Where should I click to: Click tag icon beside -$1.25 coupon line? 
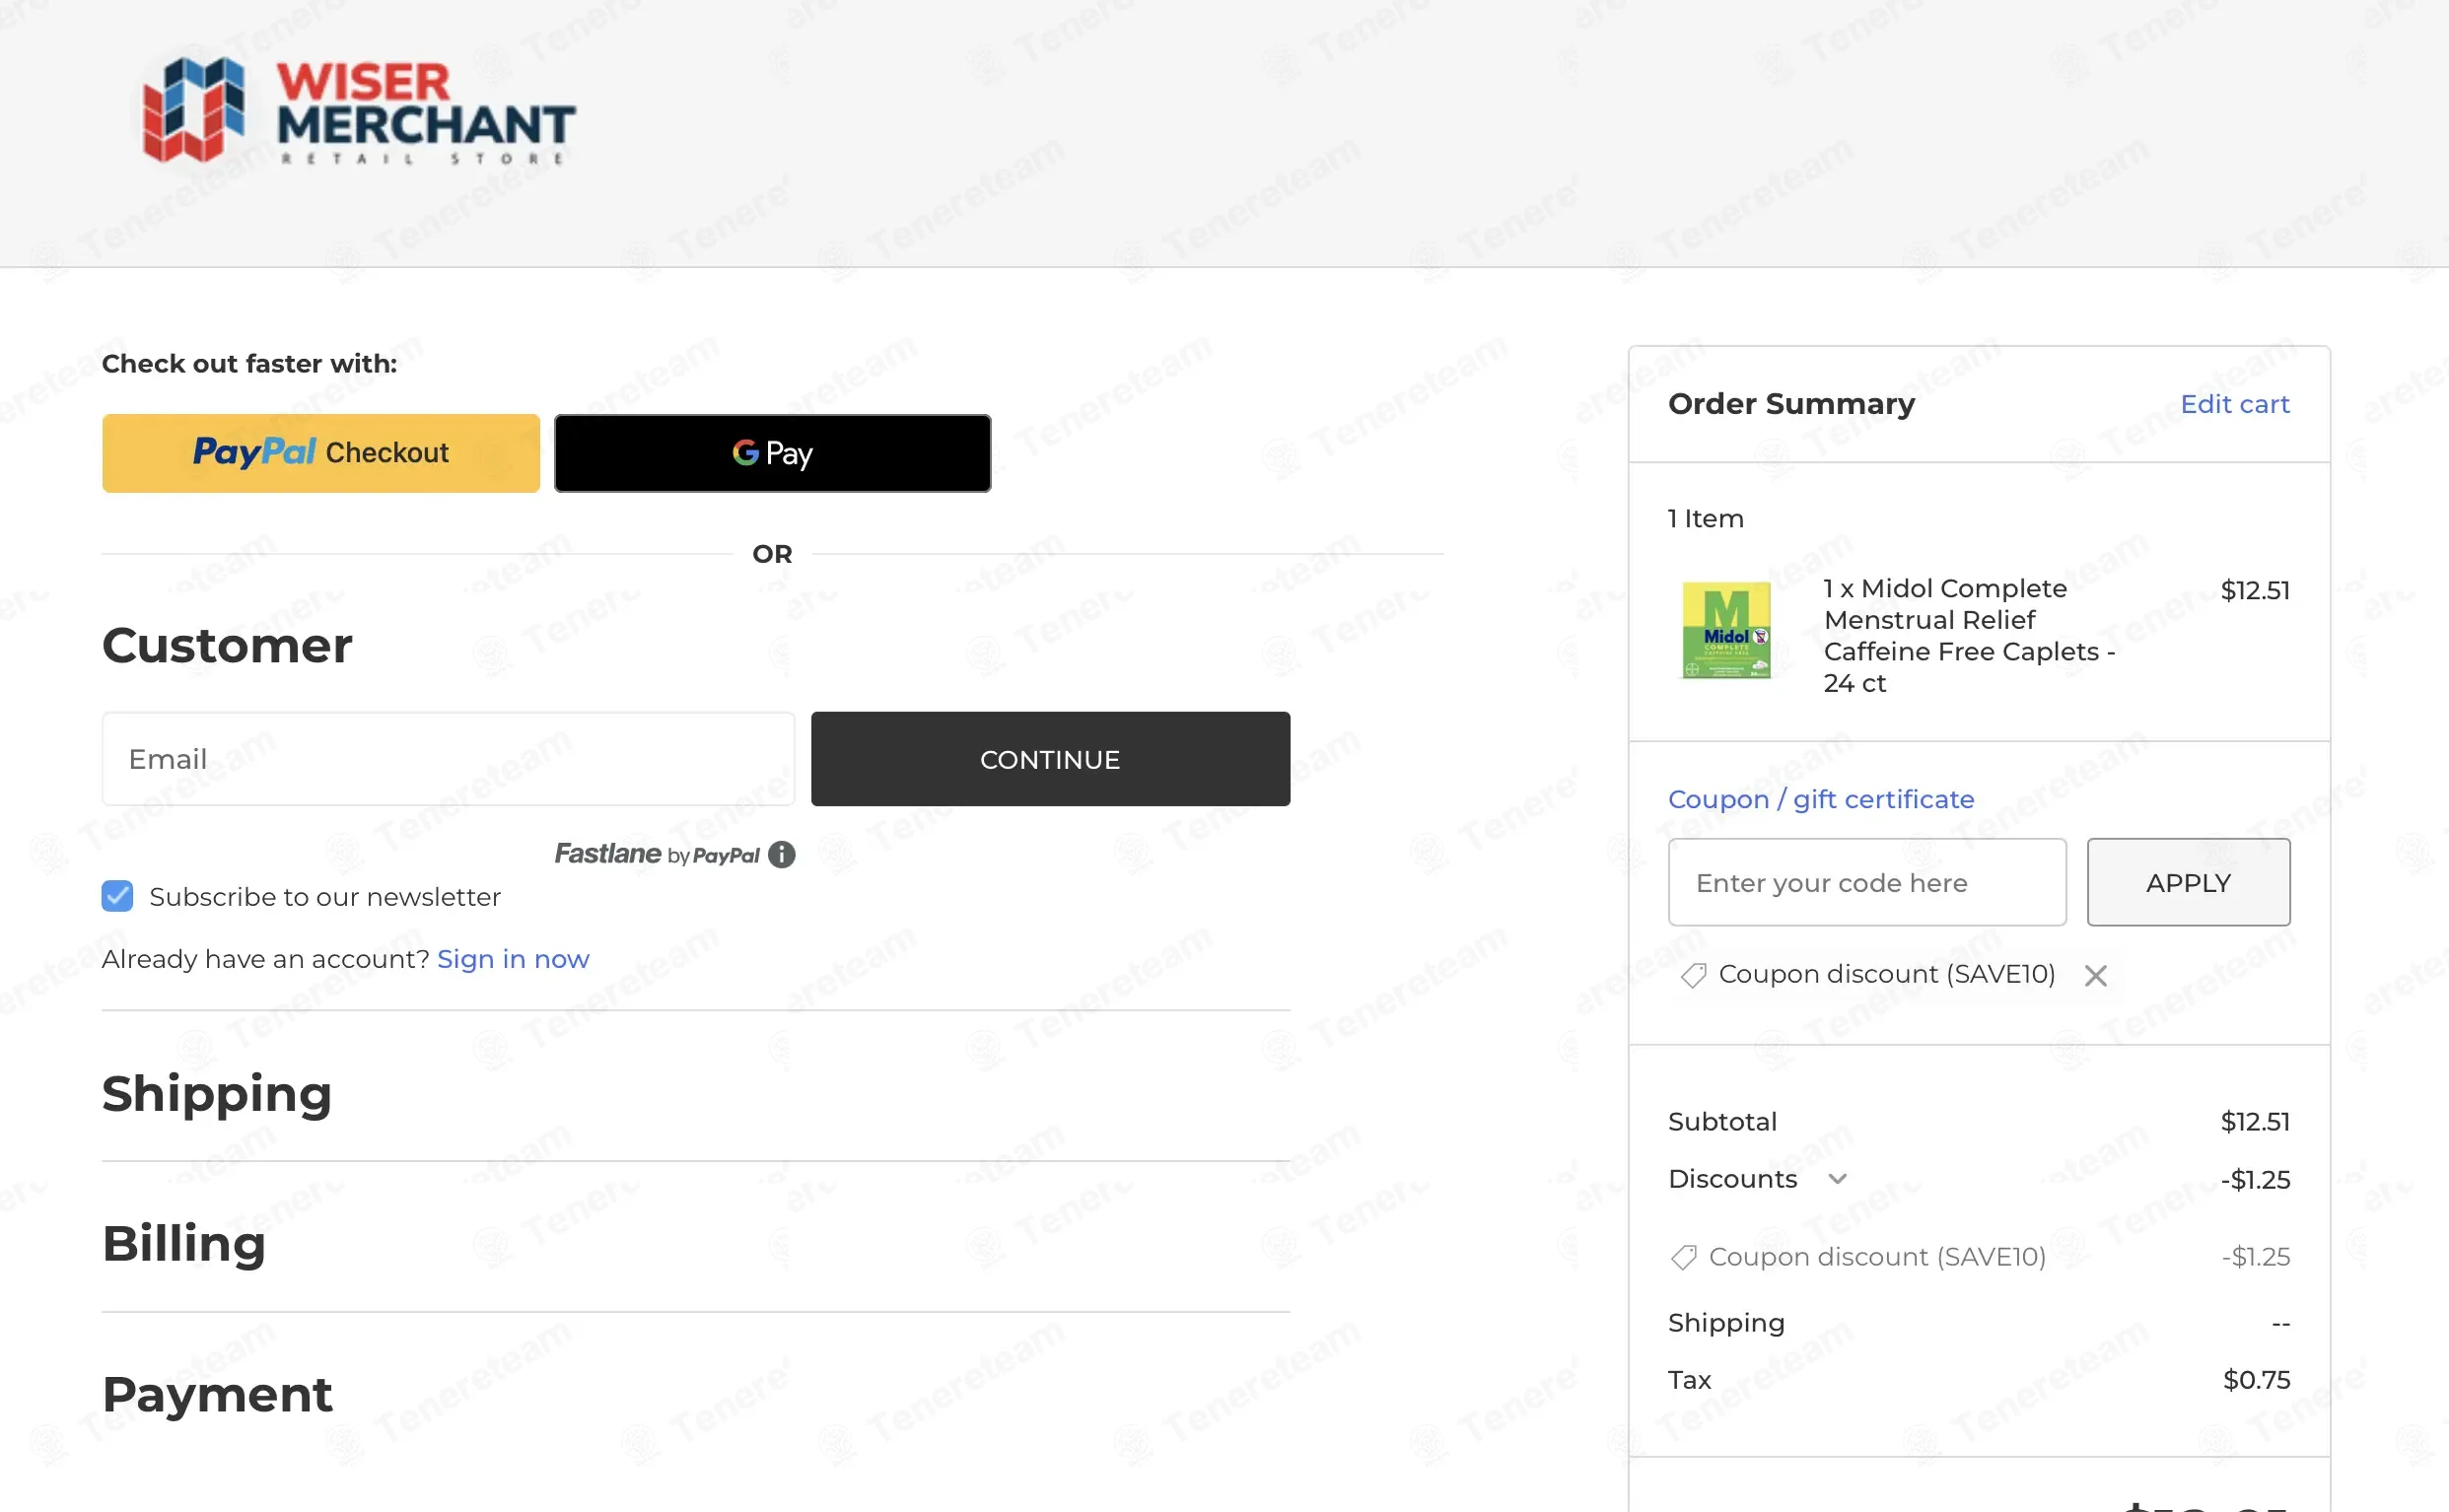pyautogui.click(x=1684, y=1257)
